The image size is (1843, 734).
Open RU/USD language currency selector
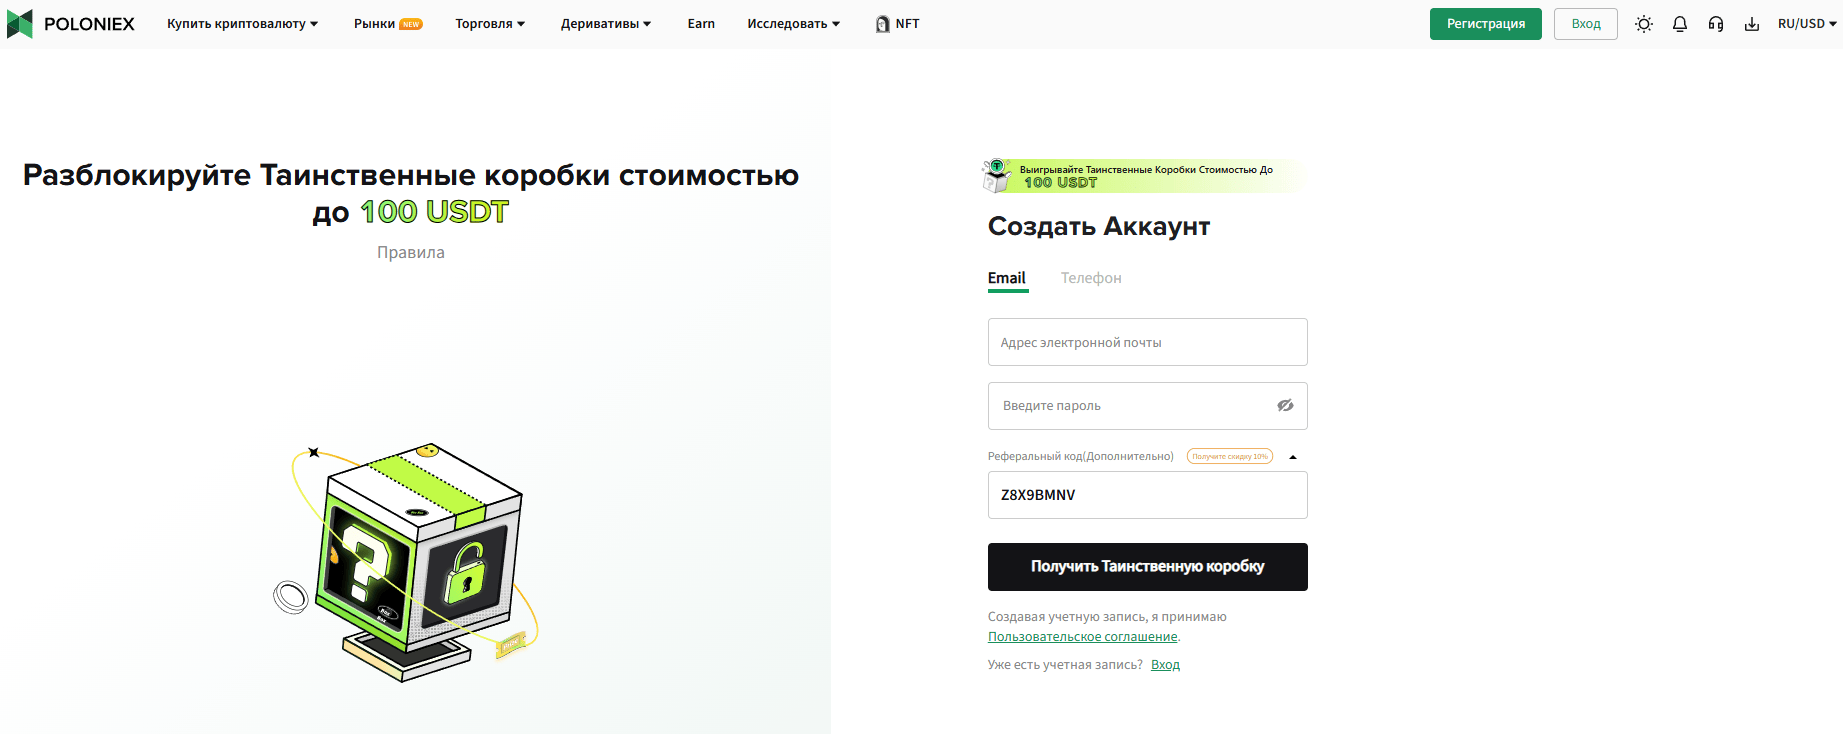1807,24
